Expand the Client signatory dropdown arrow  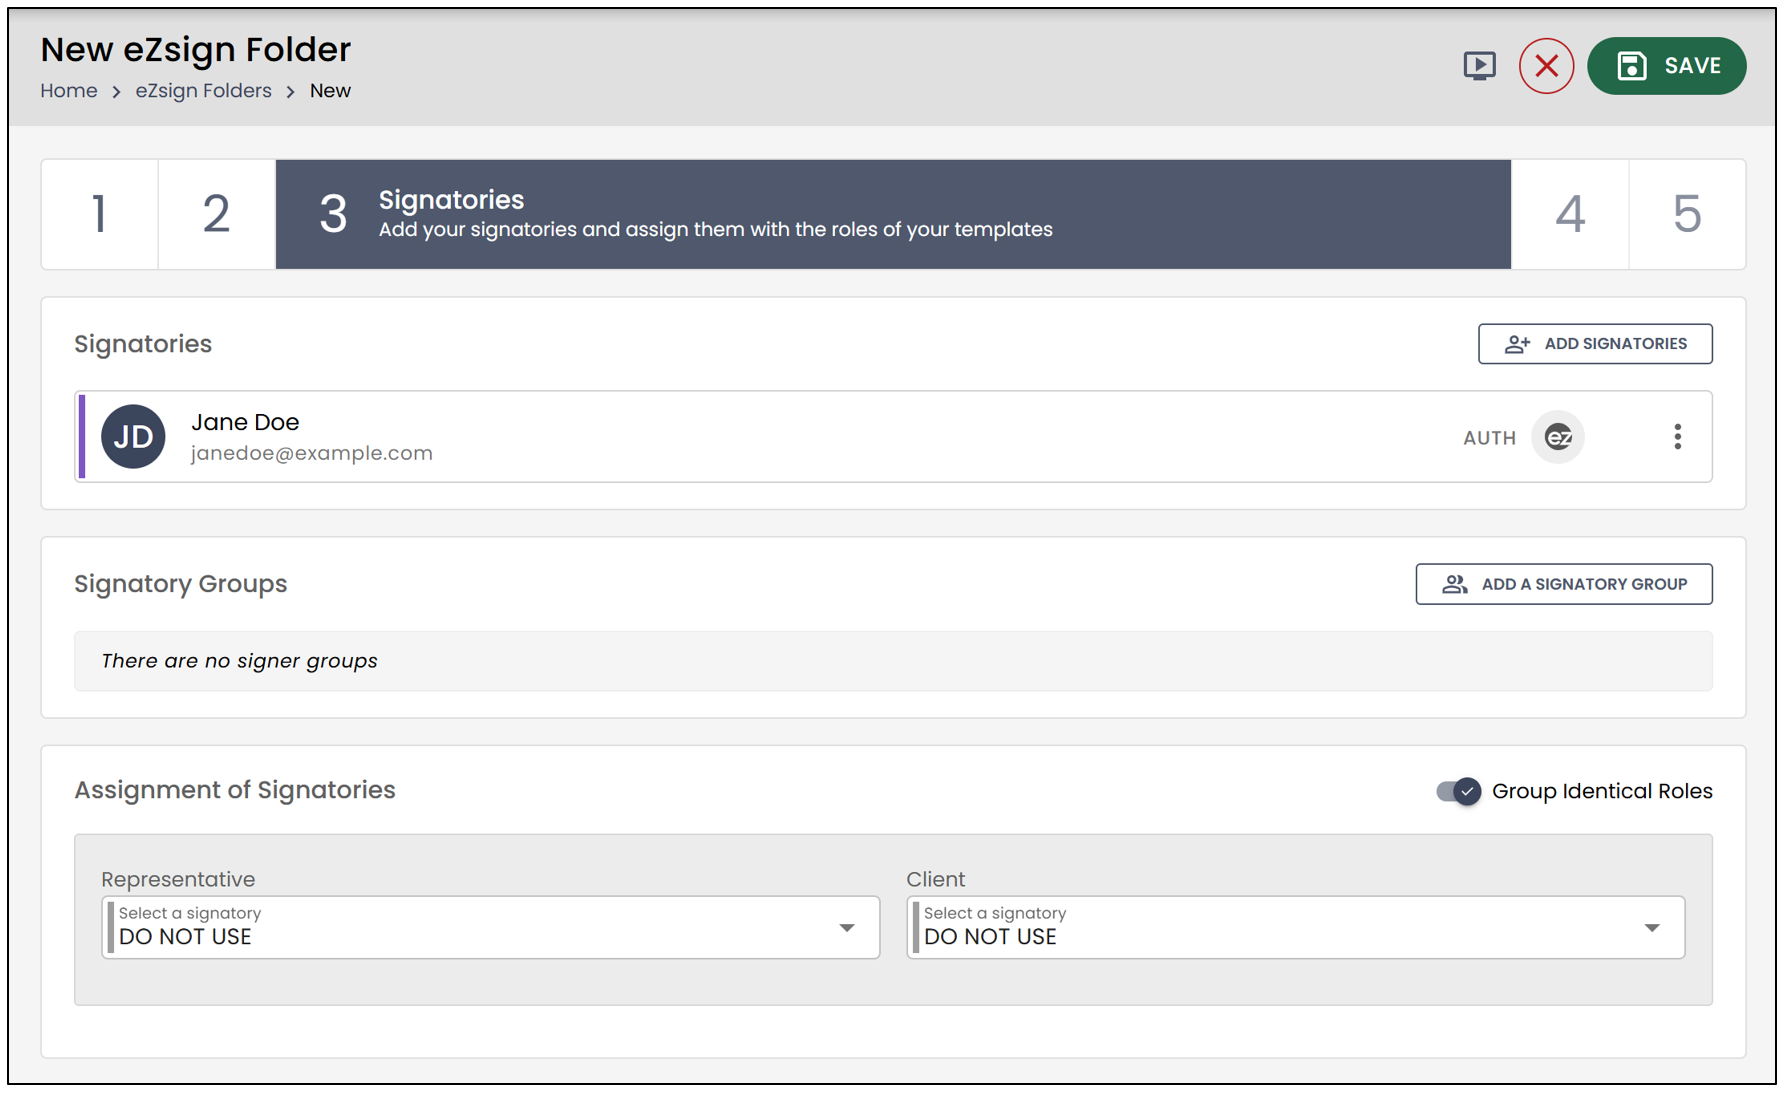tap(1651, 928)
